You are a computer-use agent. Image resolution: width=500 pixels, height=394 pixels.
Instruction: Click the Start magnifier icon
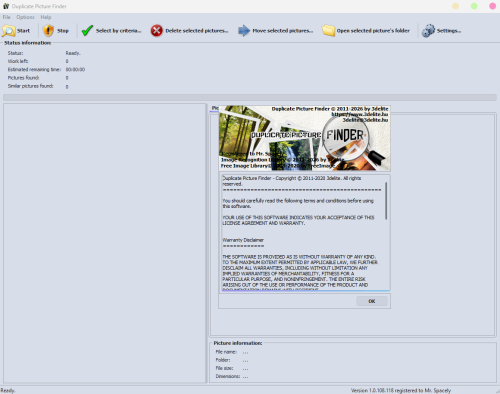coord(9,31)
